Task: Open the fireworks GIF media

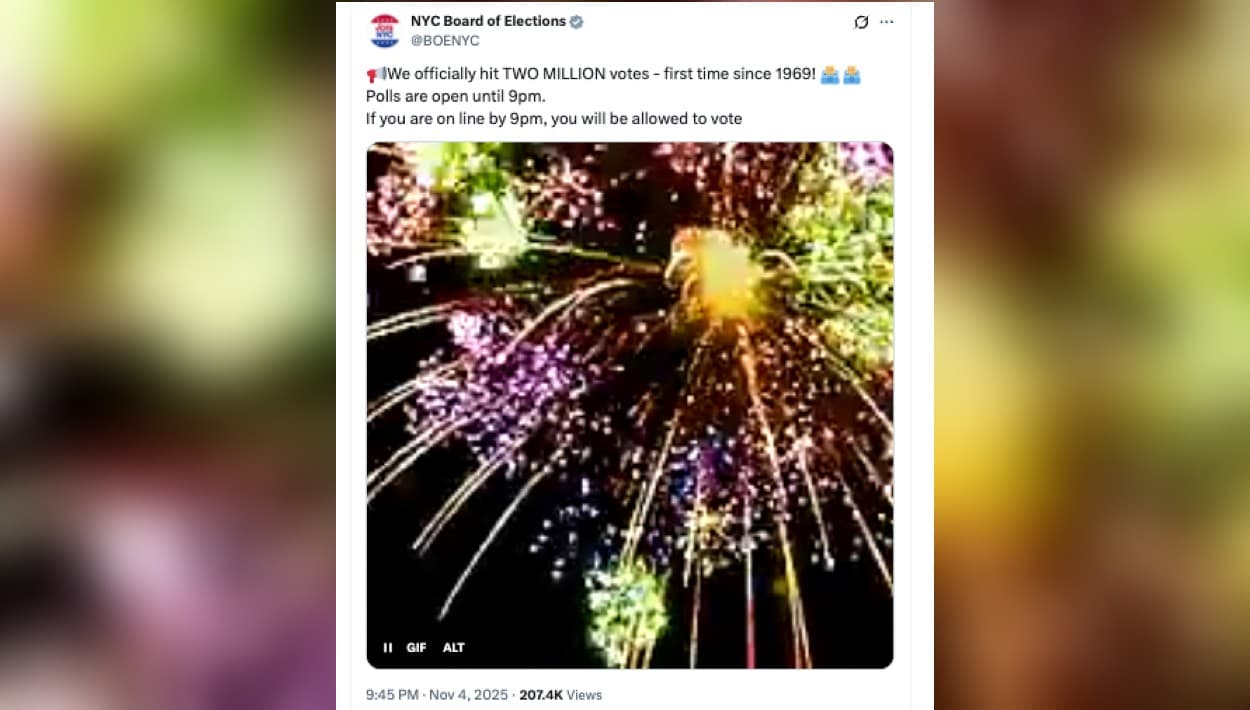Action: pos(630,405)
